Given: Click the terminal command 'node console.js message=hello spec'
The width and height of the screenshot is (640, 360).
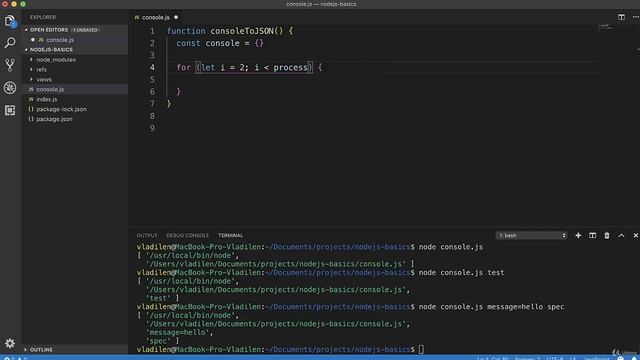Looking at the screenshot, I should pos(491,307).
